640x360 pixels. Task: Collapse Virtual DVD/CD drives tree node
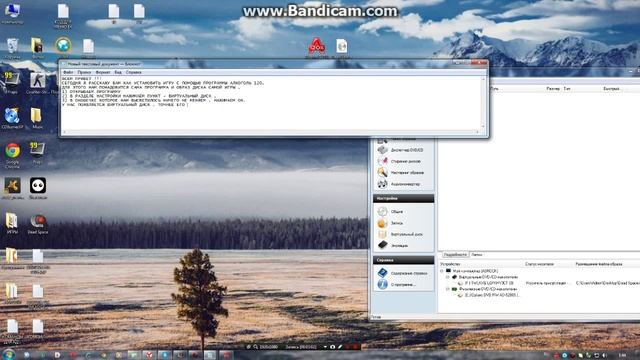pos(448,277)
